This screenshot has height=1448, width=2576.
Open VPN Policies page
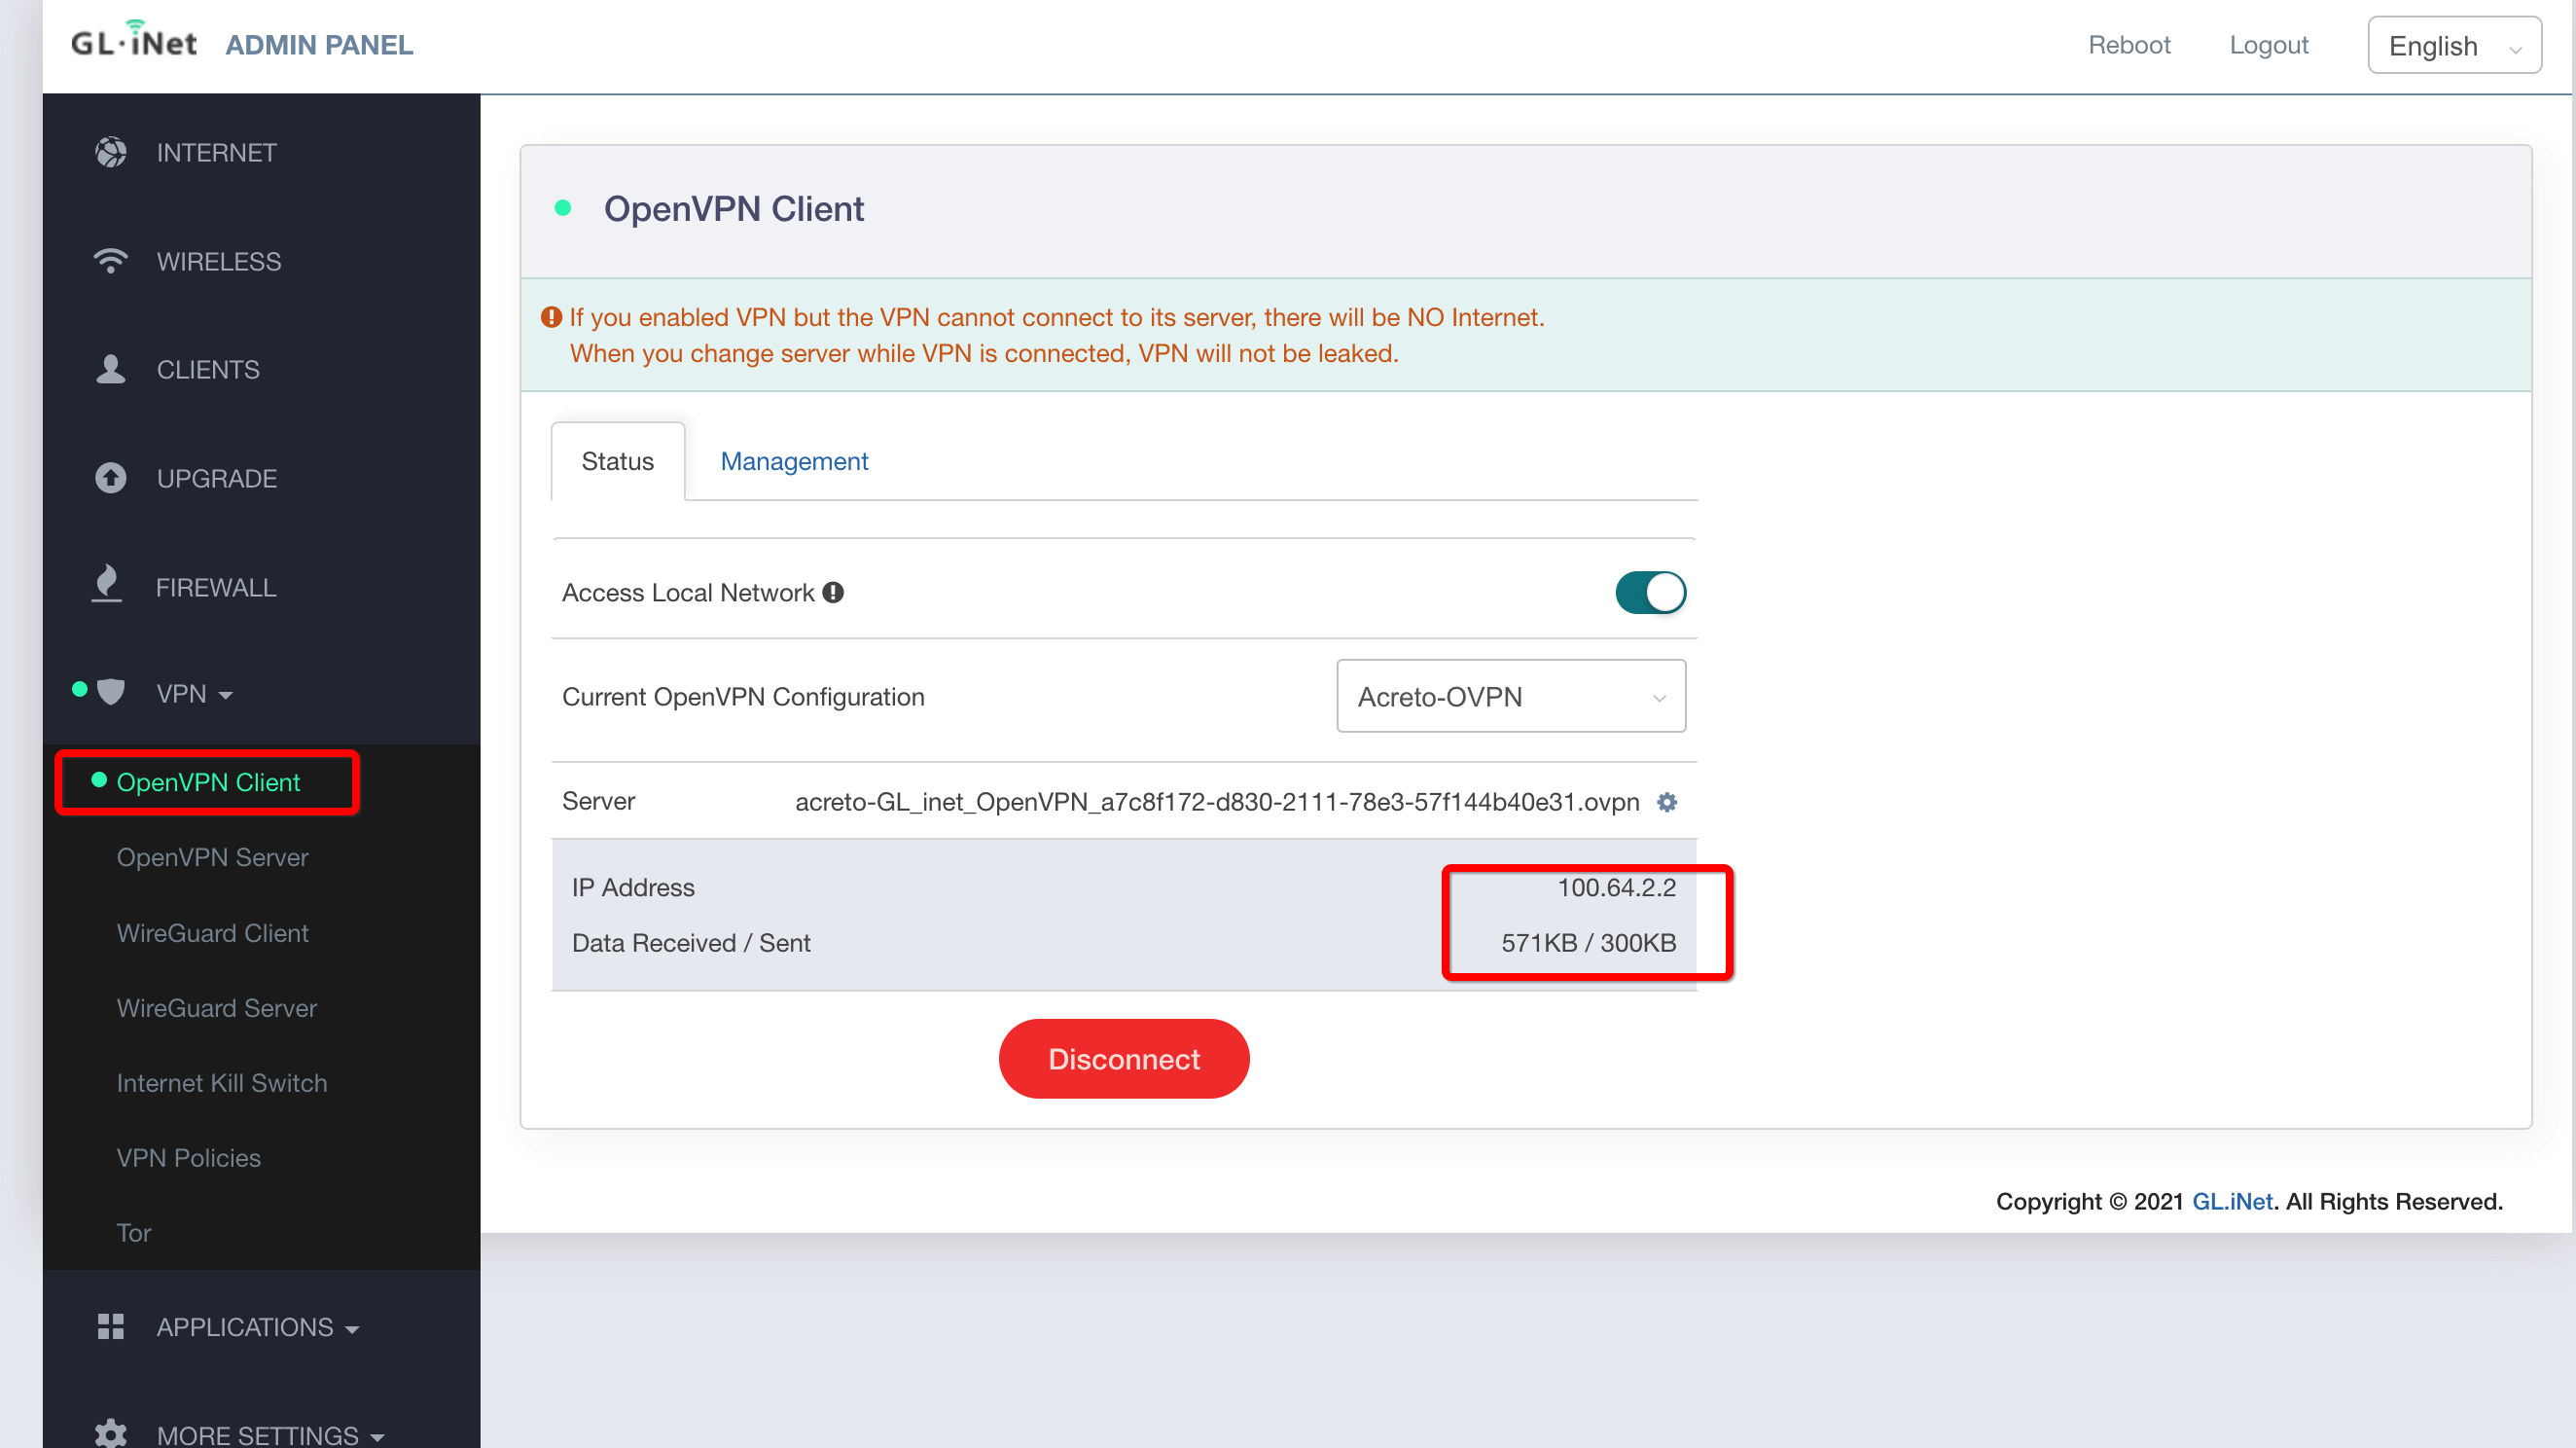188,1157
